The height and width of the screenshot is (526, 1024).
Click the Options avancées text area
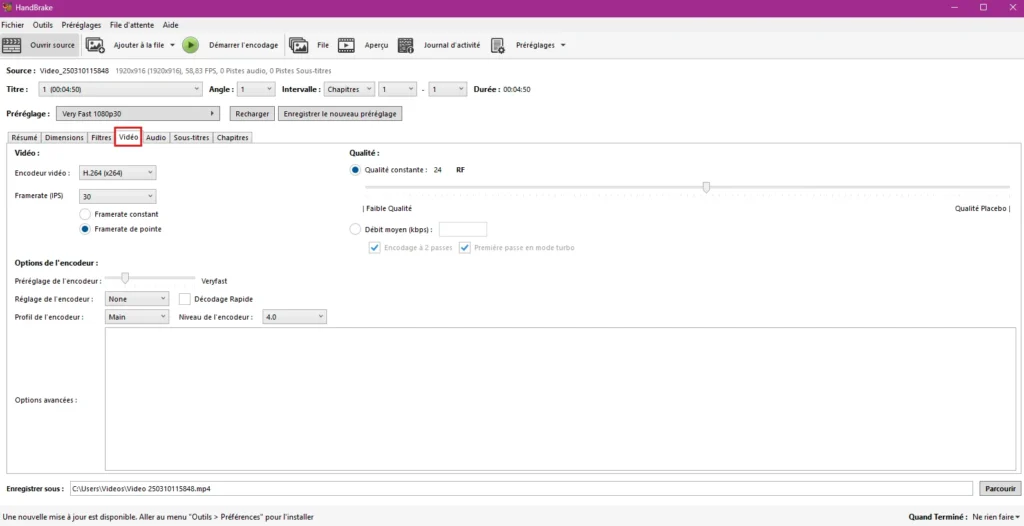pos(560,399)
